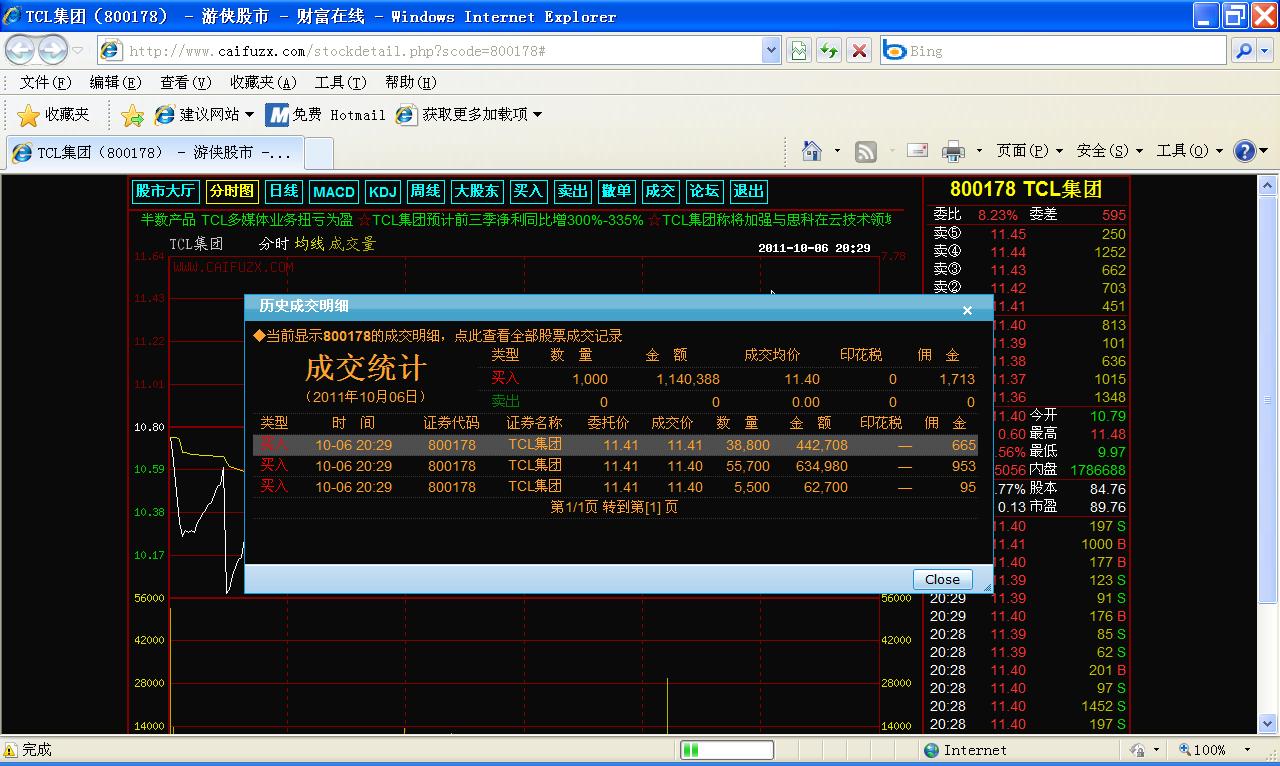This screenshot has width=1280, height=766.
Task: Click the Bing search magnifier icon
Action: [1243, 51]
